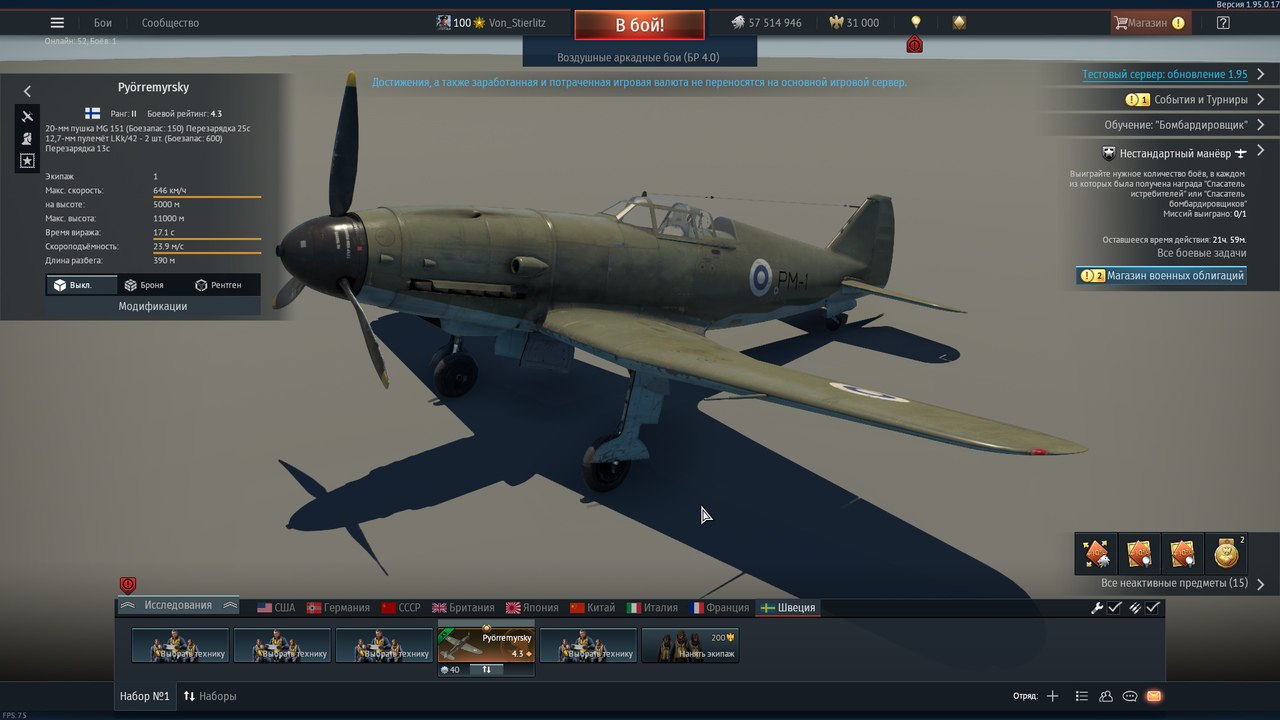This screenshot has width=1280, height=720.
Task: Open Модификации button
Action: tap(153, 306)
